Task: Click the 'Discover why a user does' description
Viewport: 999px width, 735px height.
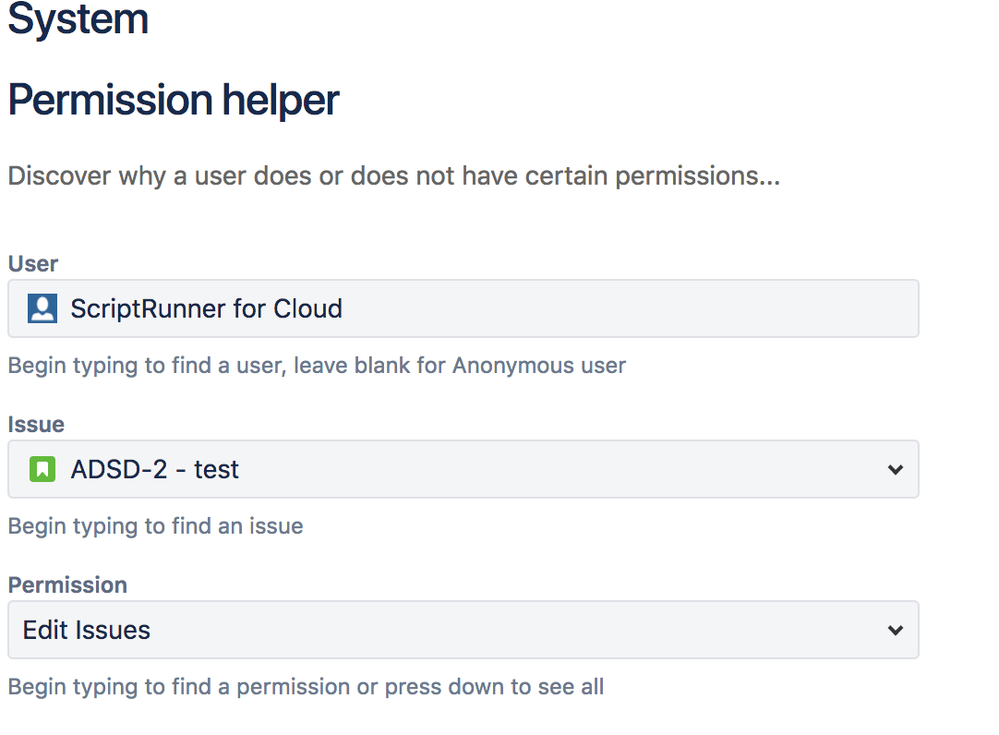Action: tap(394, 176)
